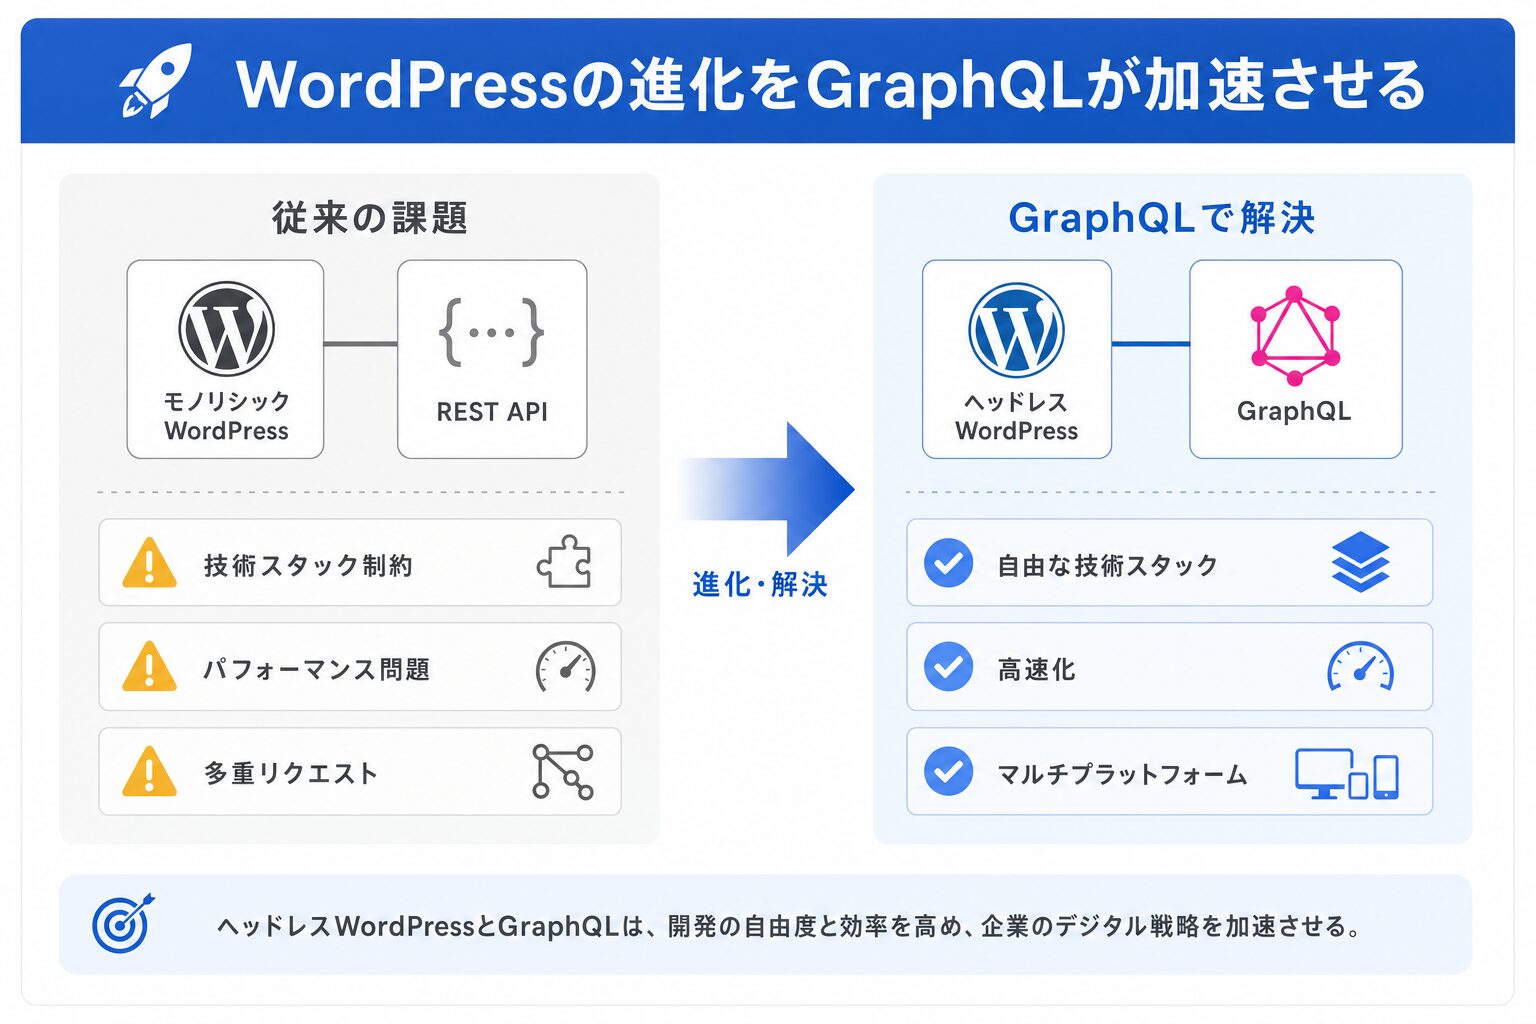Screen dimensions: 1536x1024
Task: Click the "REST API" label
Action: 492,412
